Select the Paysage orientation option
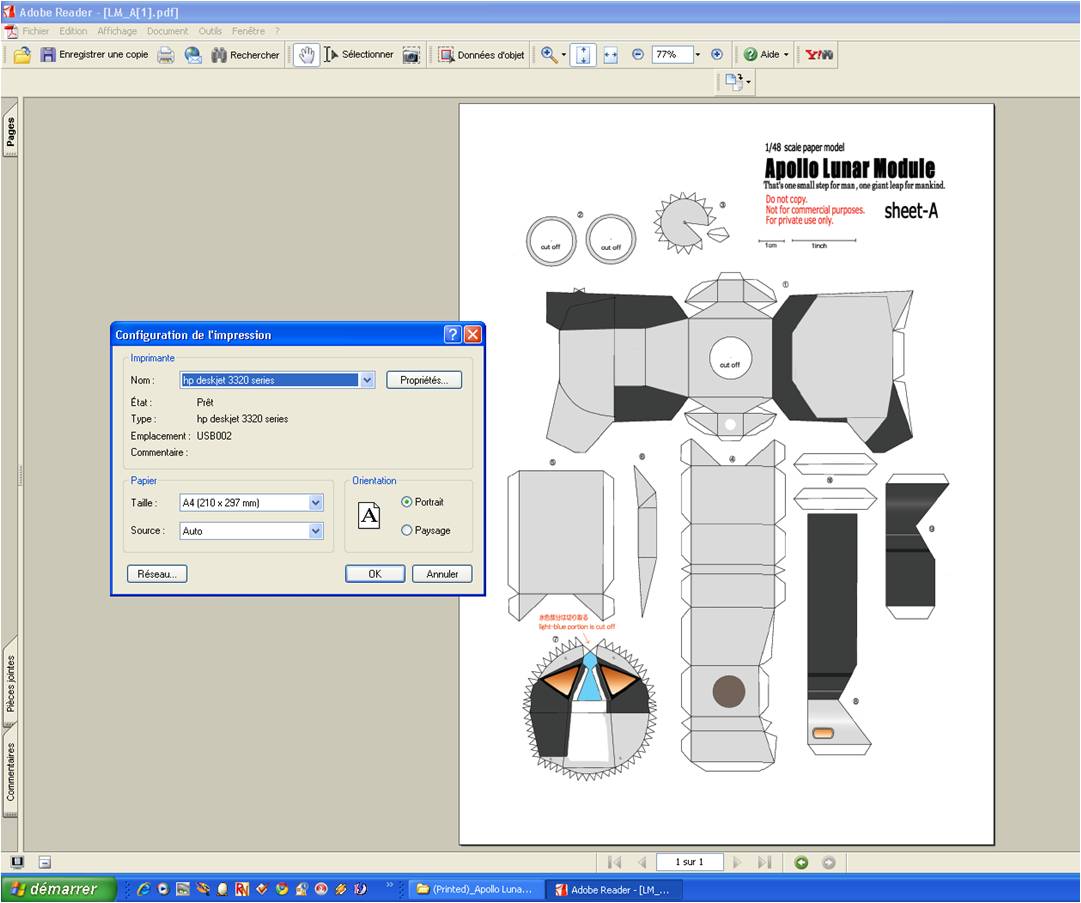This screenshot has width=1081, height=903. tap(426, 530)
